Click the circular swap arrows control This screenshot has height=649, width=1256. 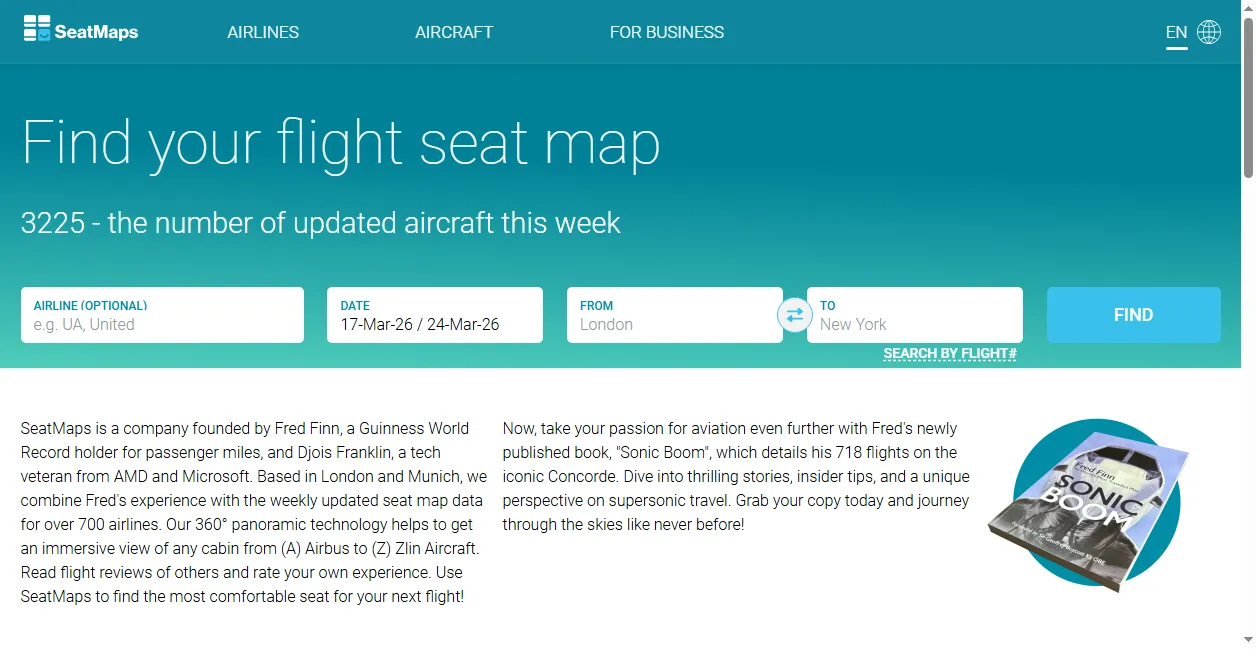[795, 315]
